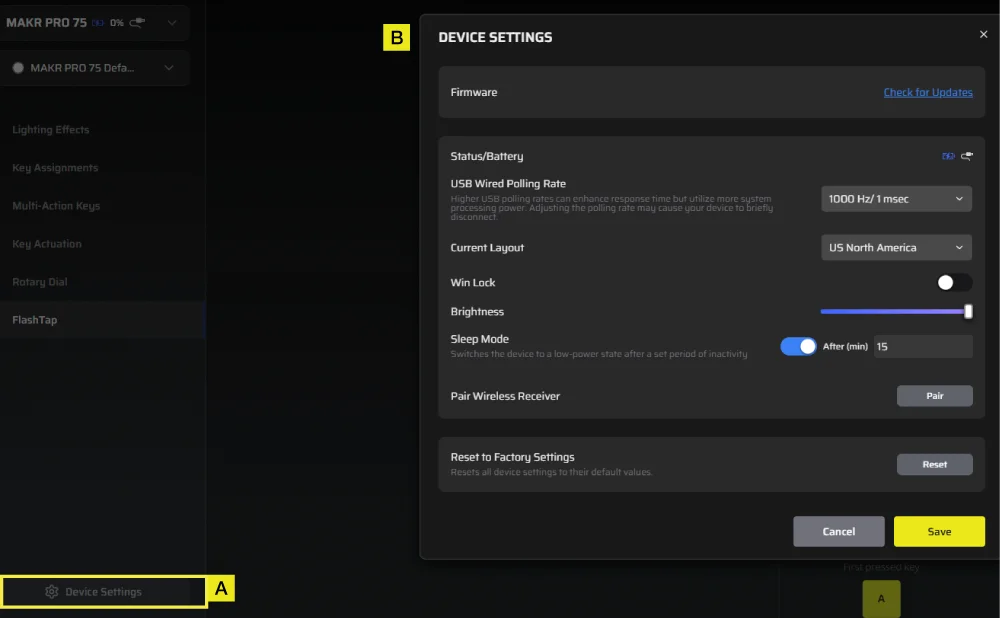Click the Sleep Mode minutes input field
The width and height of the screenshot is (1000, 618).
(922, 345)
